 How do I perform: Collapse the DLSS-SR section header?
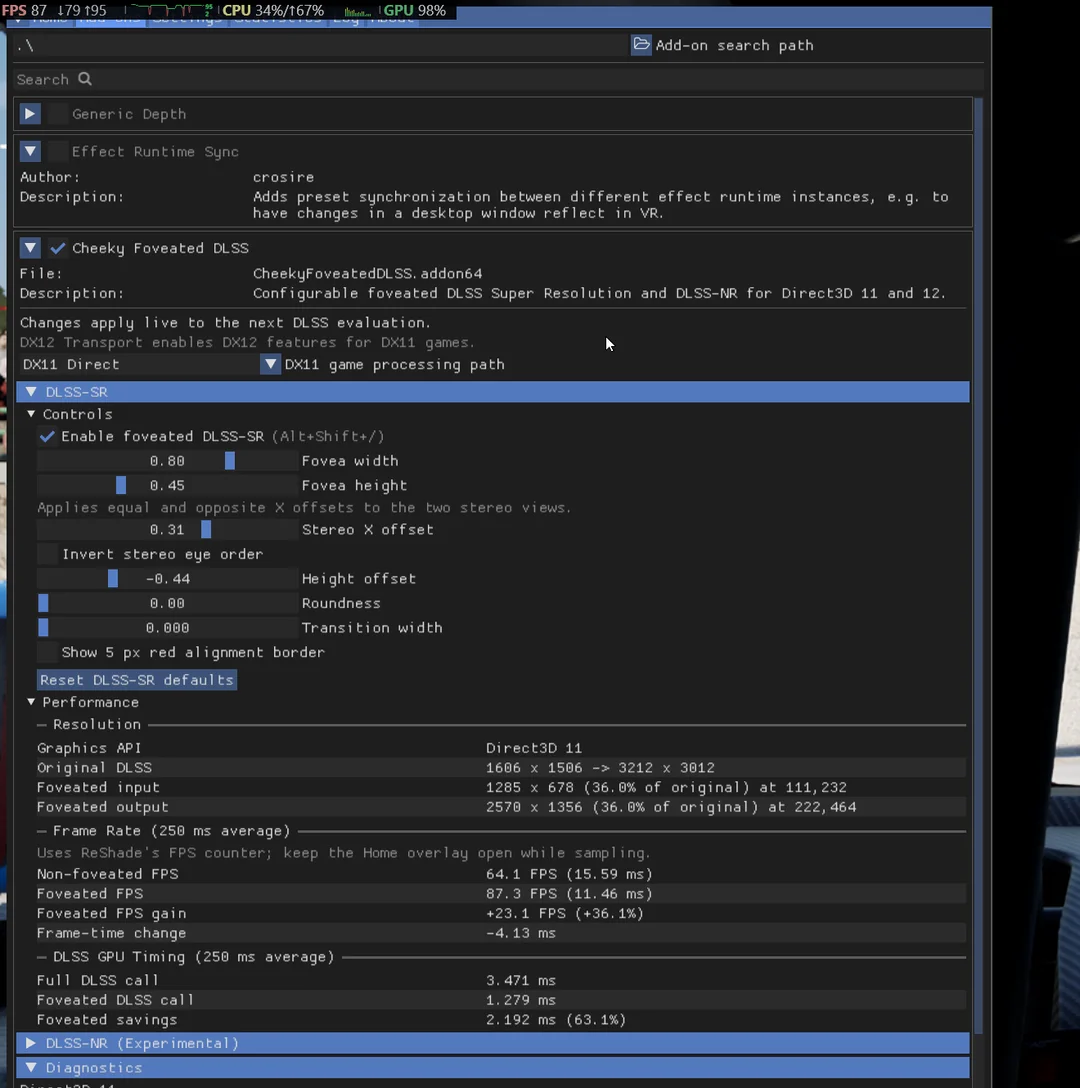493,392
